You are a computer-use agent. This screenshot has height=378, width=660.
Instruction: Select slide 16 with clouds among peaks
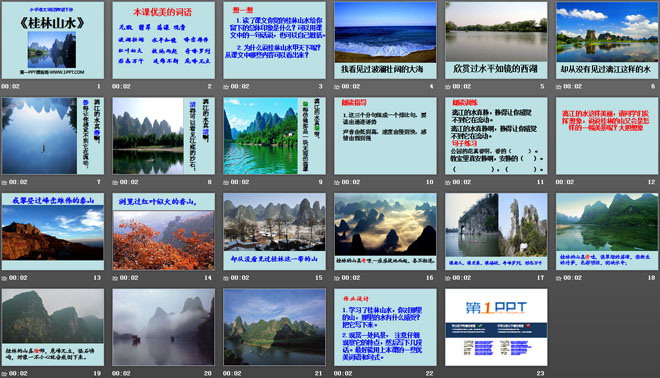pos(385,232)
